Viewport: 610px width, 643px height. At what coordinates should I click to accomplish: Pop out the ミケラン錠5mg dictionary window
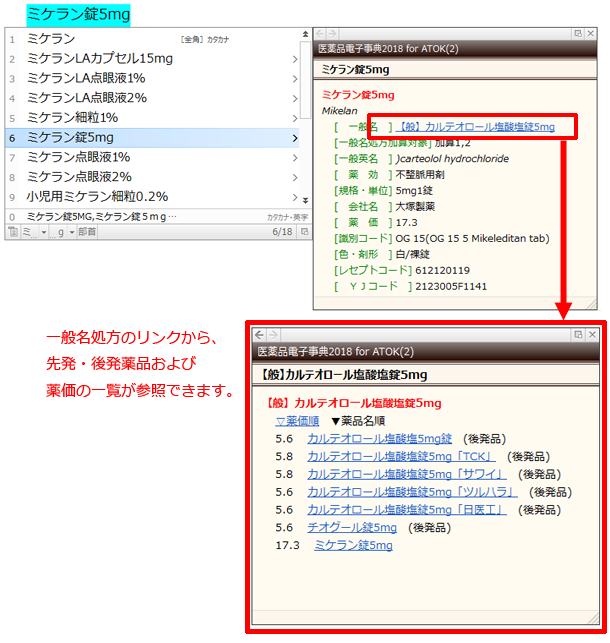pyautogui.click(x=578, y=34)
